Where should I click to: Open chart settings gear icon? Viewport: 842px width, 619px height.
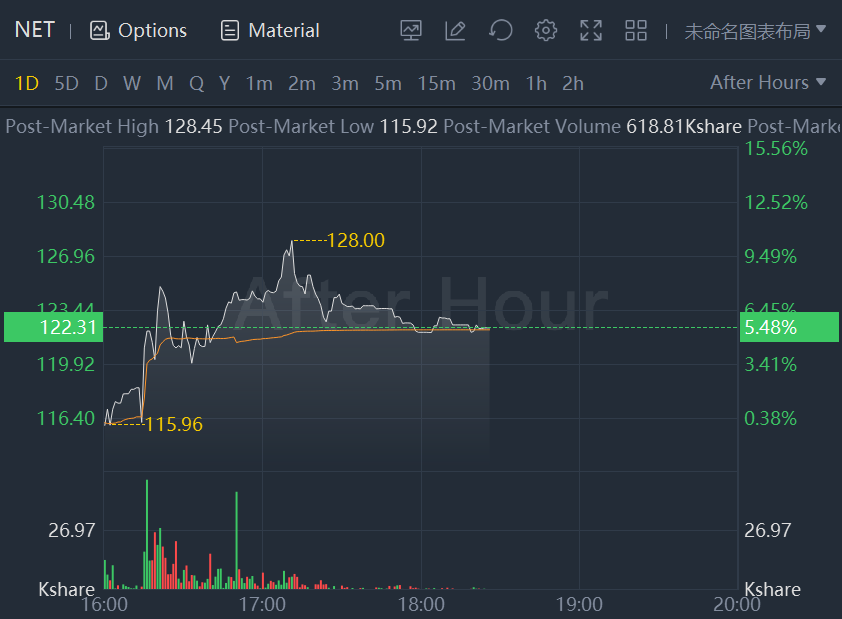click(546, 31)
